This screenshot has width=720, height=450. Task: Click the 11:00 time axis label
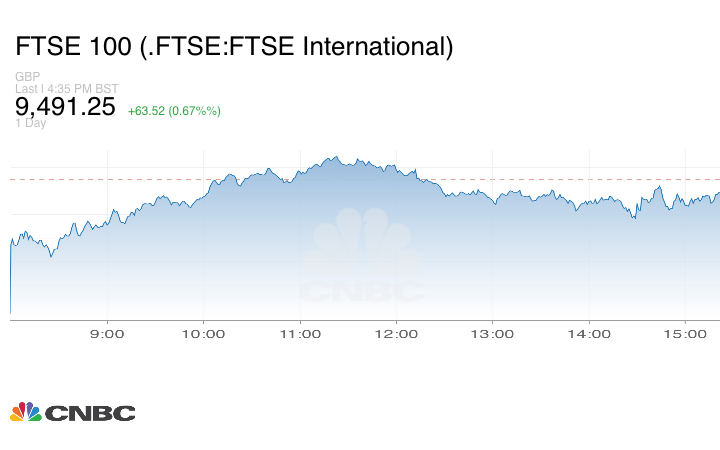click(x=300, y=334)
